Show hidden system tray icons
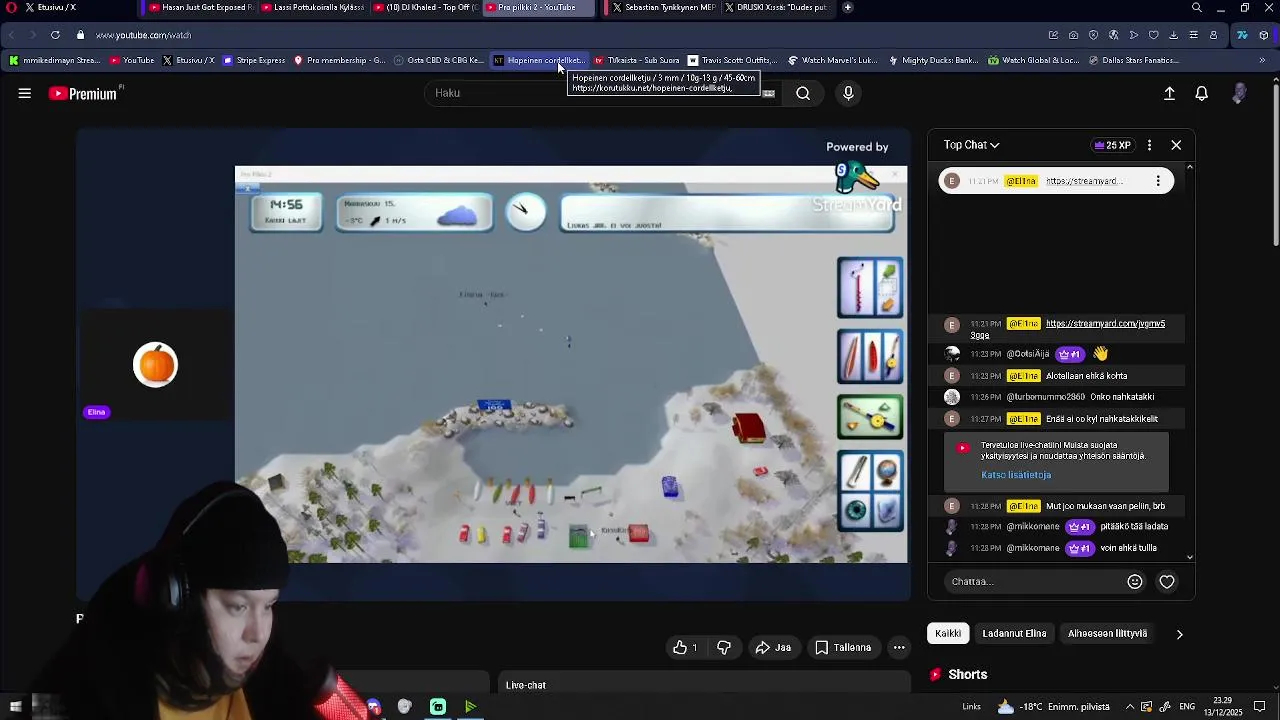This screenshot has width=1280, height=720. [x=1130, y=707]
